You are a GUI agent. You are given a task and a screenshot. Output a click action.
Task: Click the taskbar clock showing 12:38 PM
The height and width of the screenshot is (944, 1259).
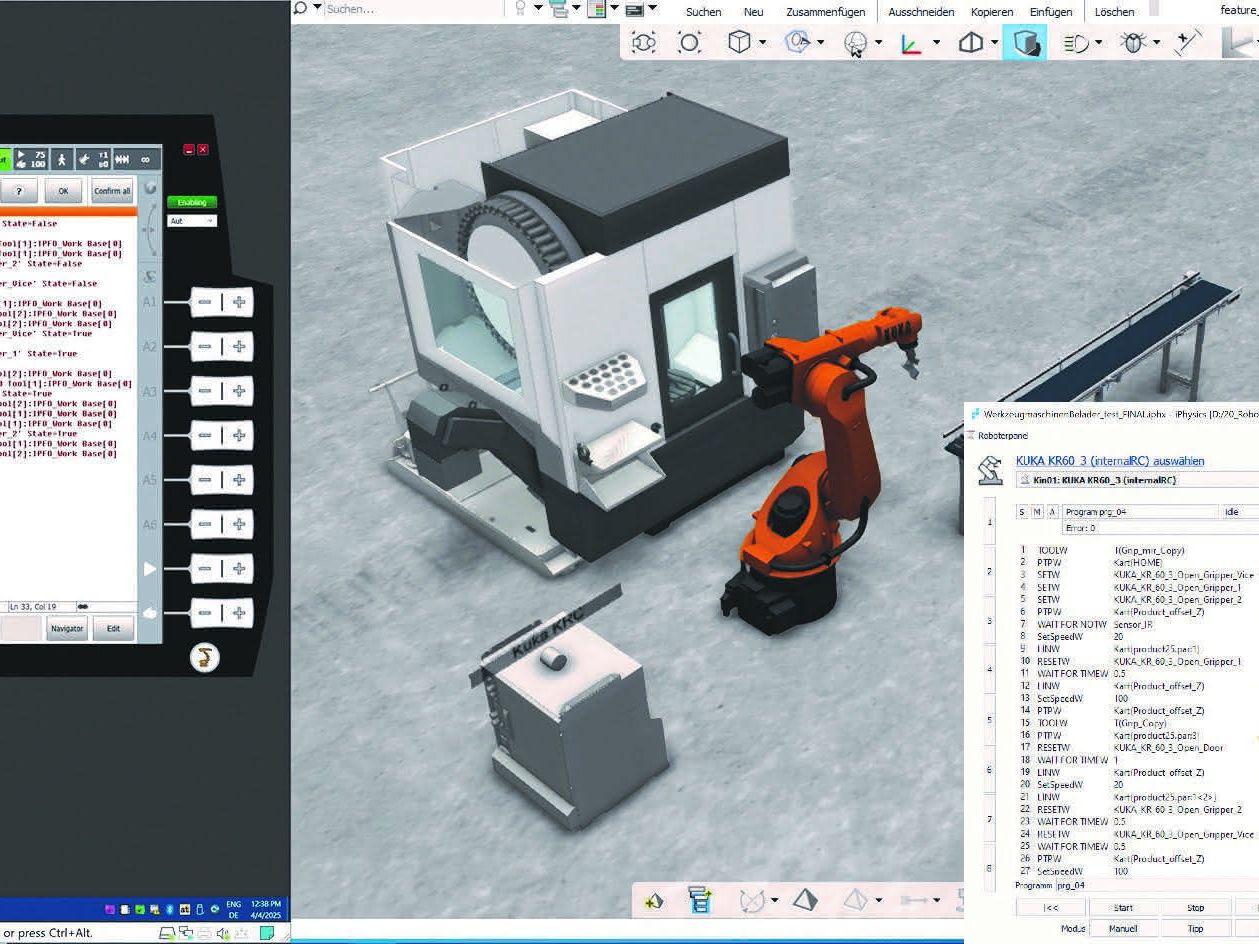(x=267, y=908)
